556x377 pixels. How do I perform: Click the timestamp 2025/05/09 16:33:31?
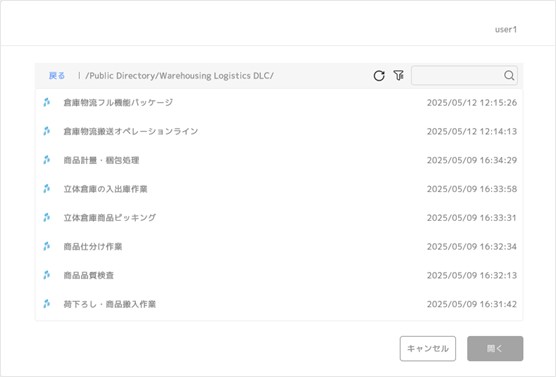[x=472, y=217]
